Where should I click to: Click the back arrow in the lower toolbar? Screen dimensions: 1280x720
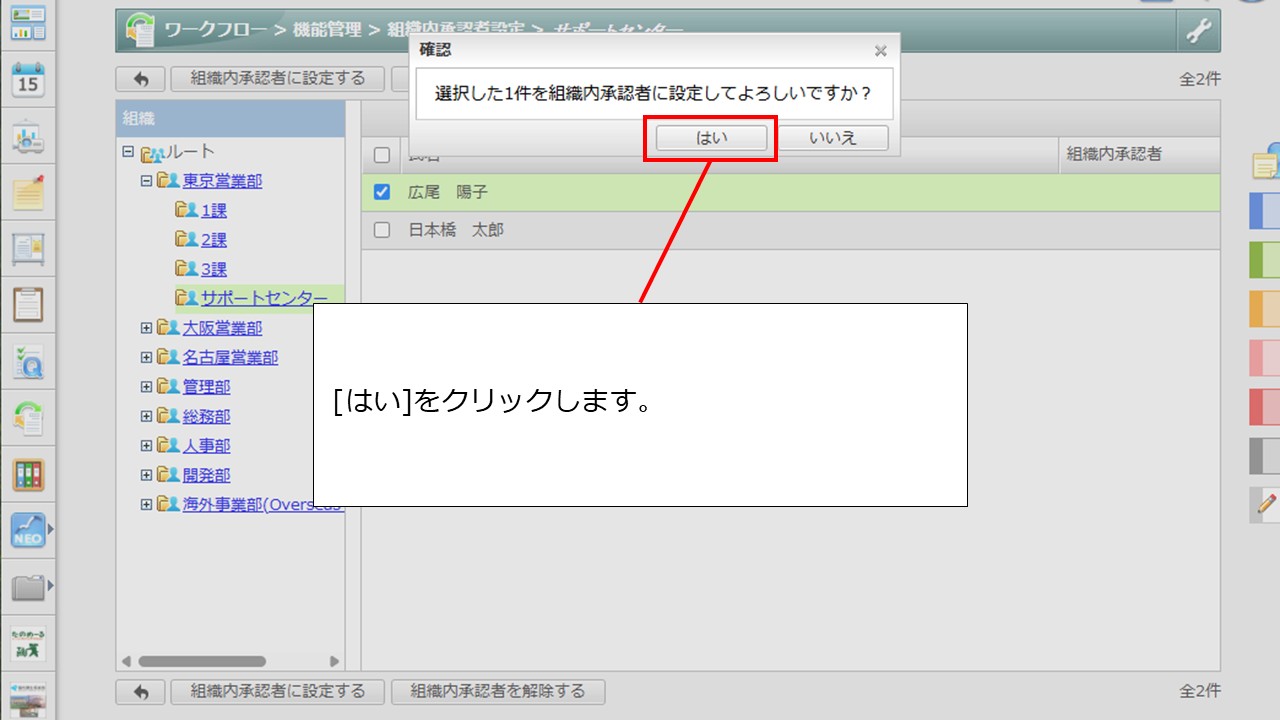click(141, 692)
